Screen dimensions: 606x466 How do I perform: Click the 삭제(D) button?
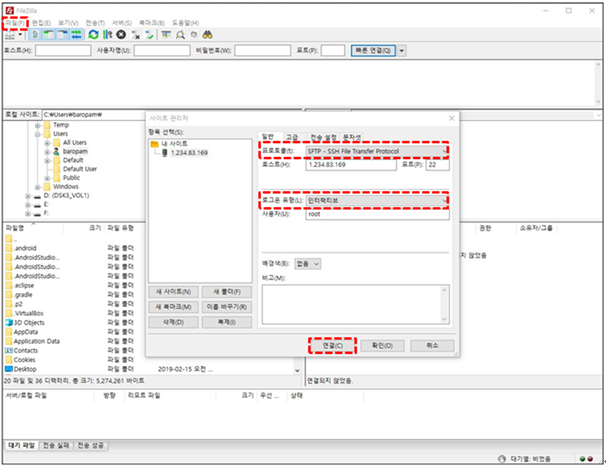pyautogui.click(x=174, y=322)
